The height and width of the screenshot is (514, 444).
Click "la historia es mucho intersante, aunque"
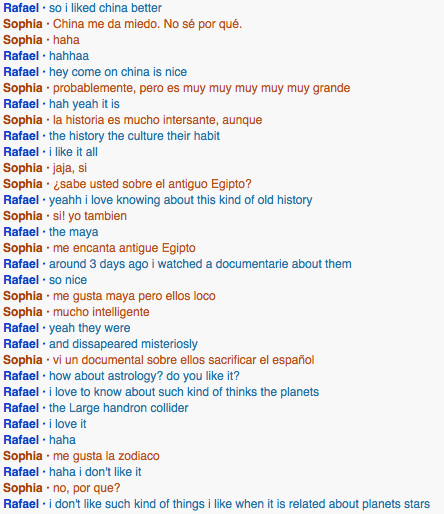(x=157, y=120)
